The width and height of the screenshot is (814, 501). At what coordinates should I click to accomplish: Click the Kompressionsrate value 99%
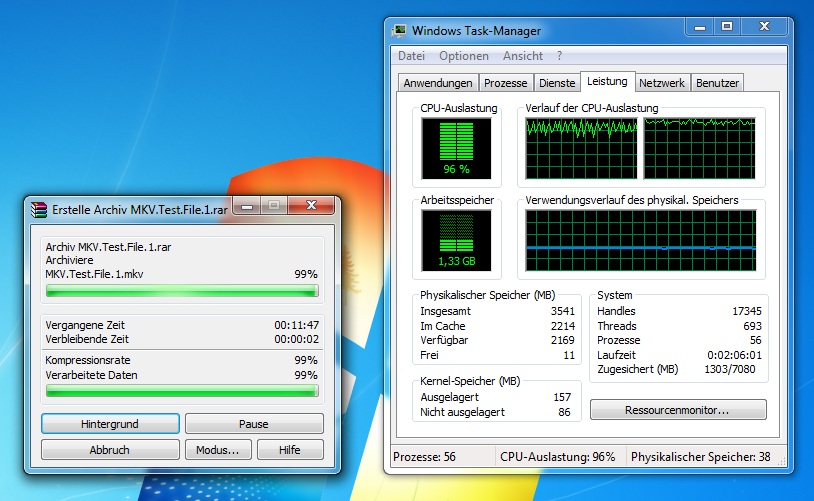click(x=306, y=360)
